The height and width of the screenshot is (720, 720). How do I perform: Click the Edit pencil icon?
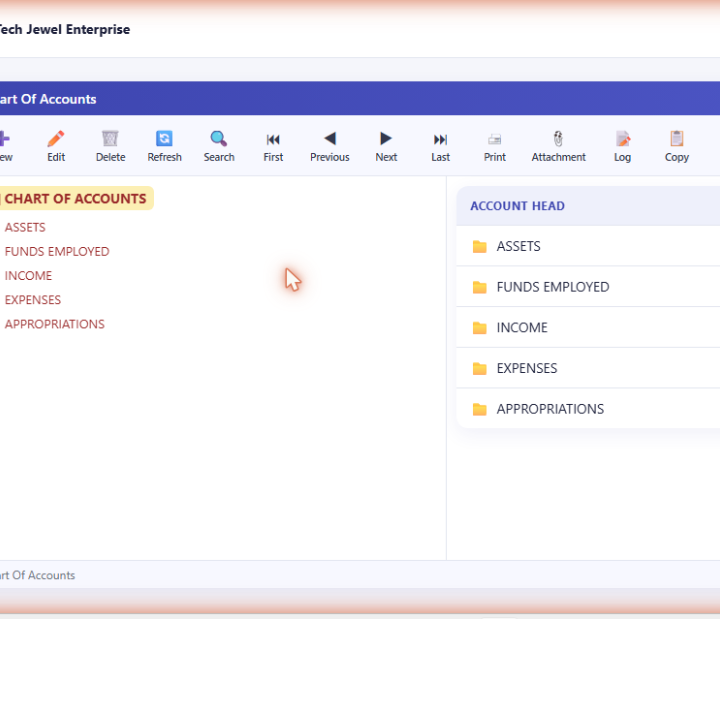pyautogui.click(x=56, y=138)
